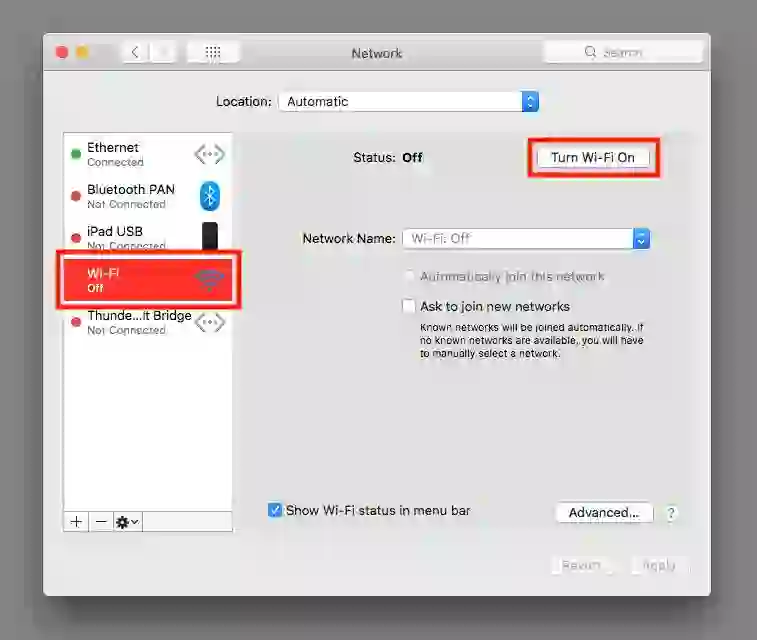Toggle Automatically join this network checkbox
The height and width of the screenshot is (640, 757).
click(x=409, y=277)
